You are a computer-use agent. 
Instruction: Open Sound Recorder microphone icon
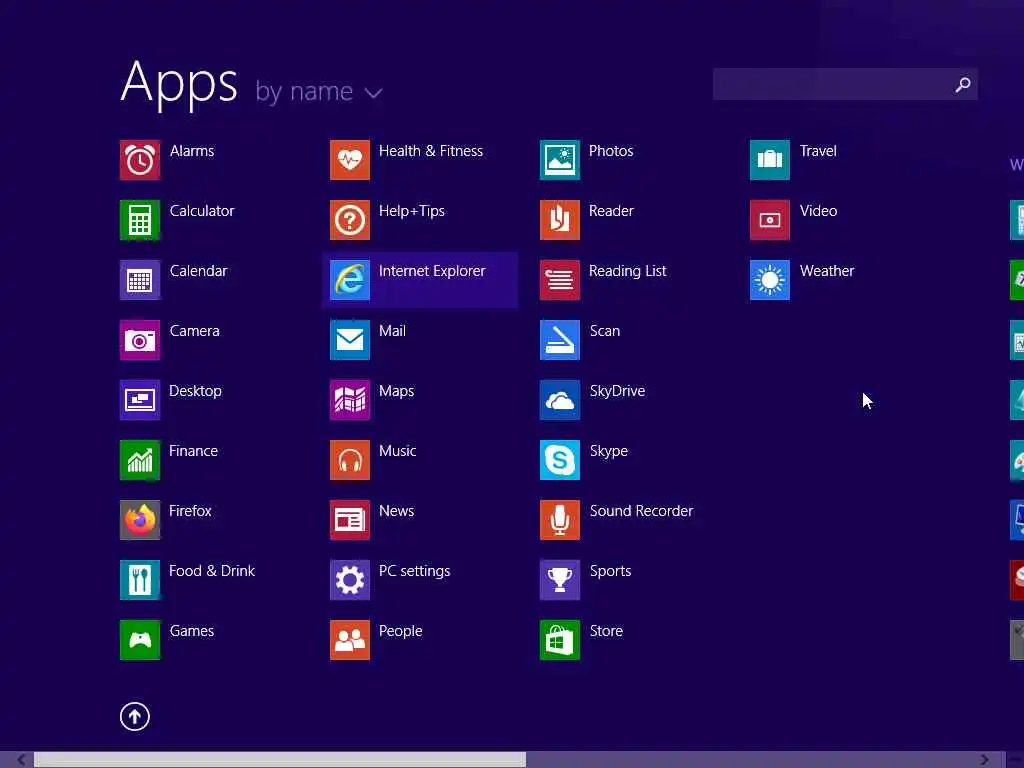point(560,520)
